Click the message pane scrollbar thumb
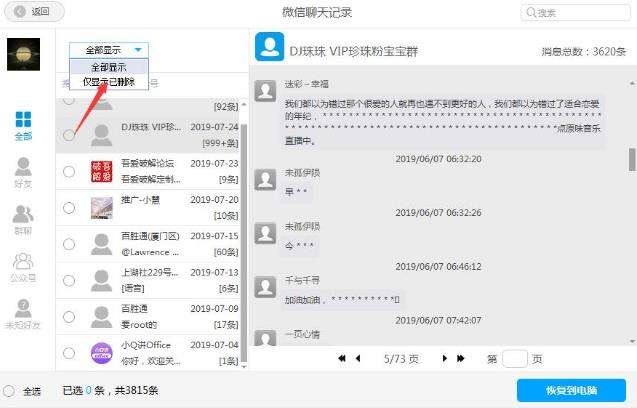 632,159
